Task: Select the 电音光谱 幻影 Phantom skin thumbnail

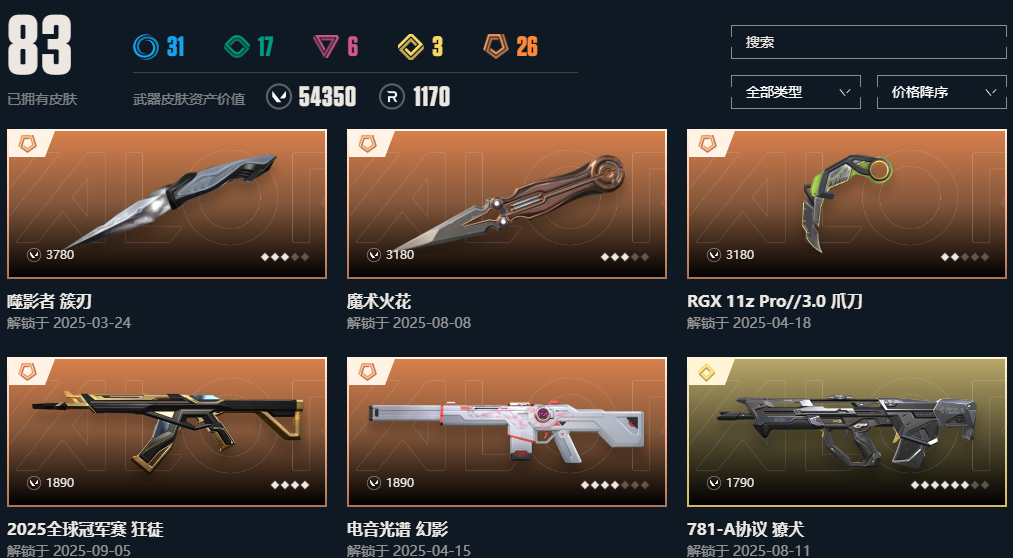Action: pos(506,432)
